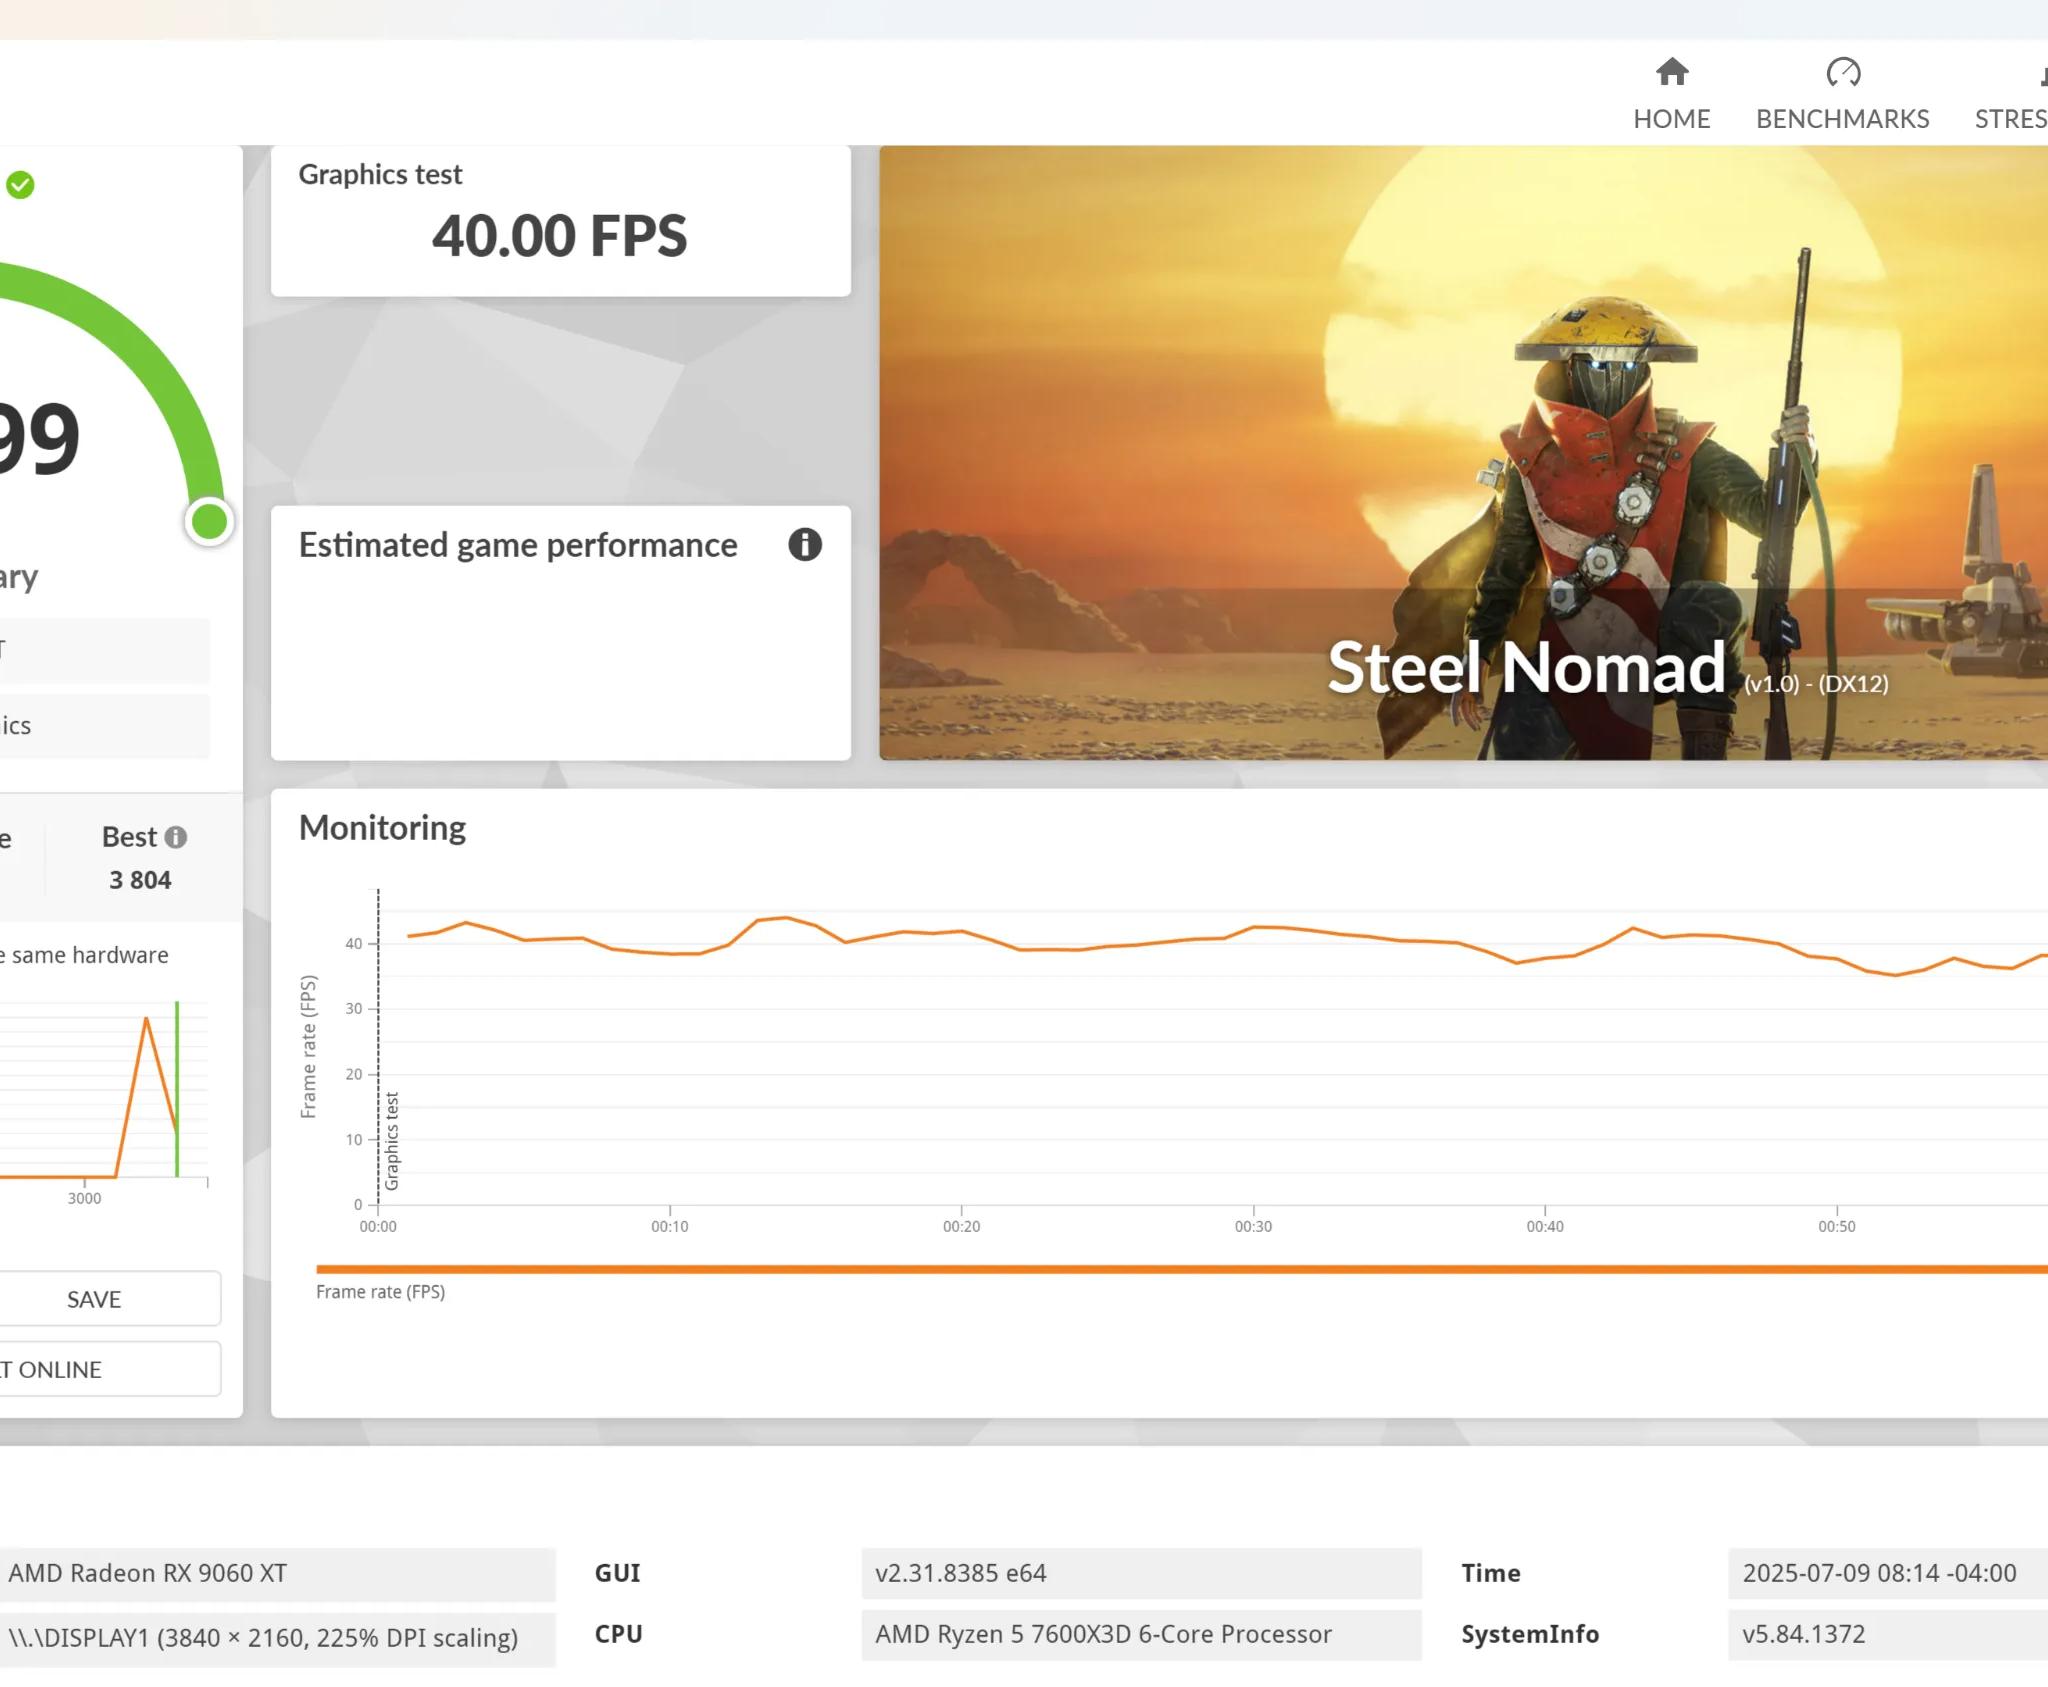Screen dimensions: 2048x1687
Task: Select the Graphics test card heading
Action: [x=380, y=174]
